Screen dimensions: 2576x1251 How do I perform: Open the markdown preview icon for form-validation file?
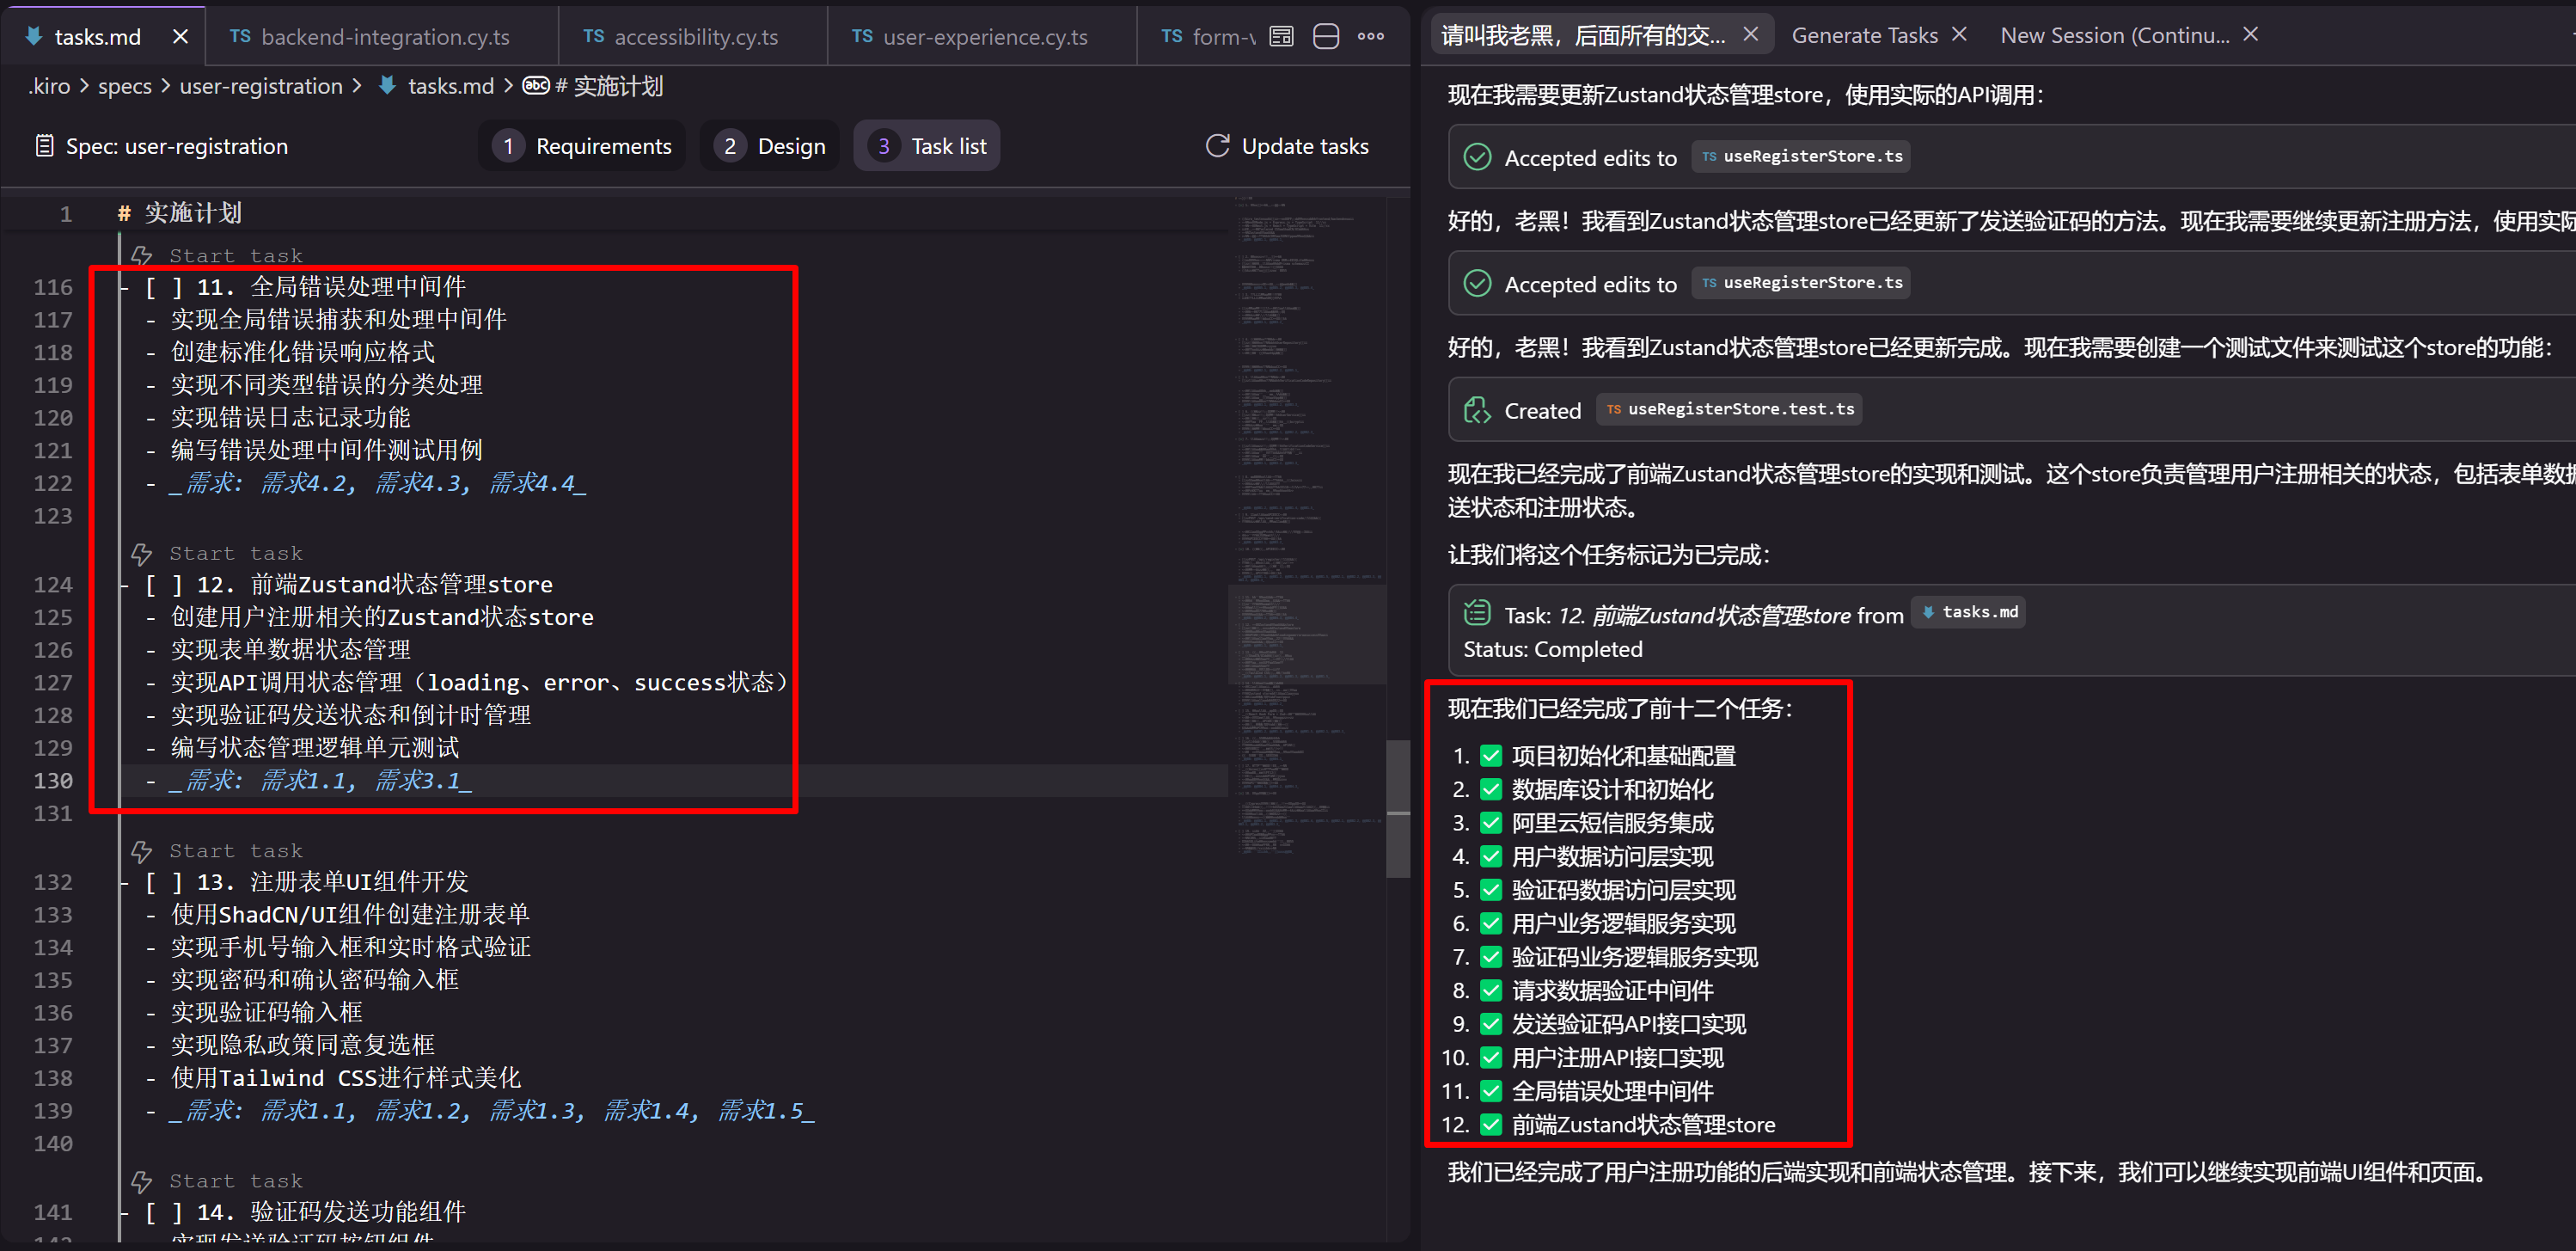click(1281, 35)
